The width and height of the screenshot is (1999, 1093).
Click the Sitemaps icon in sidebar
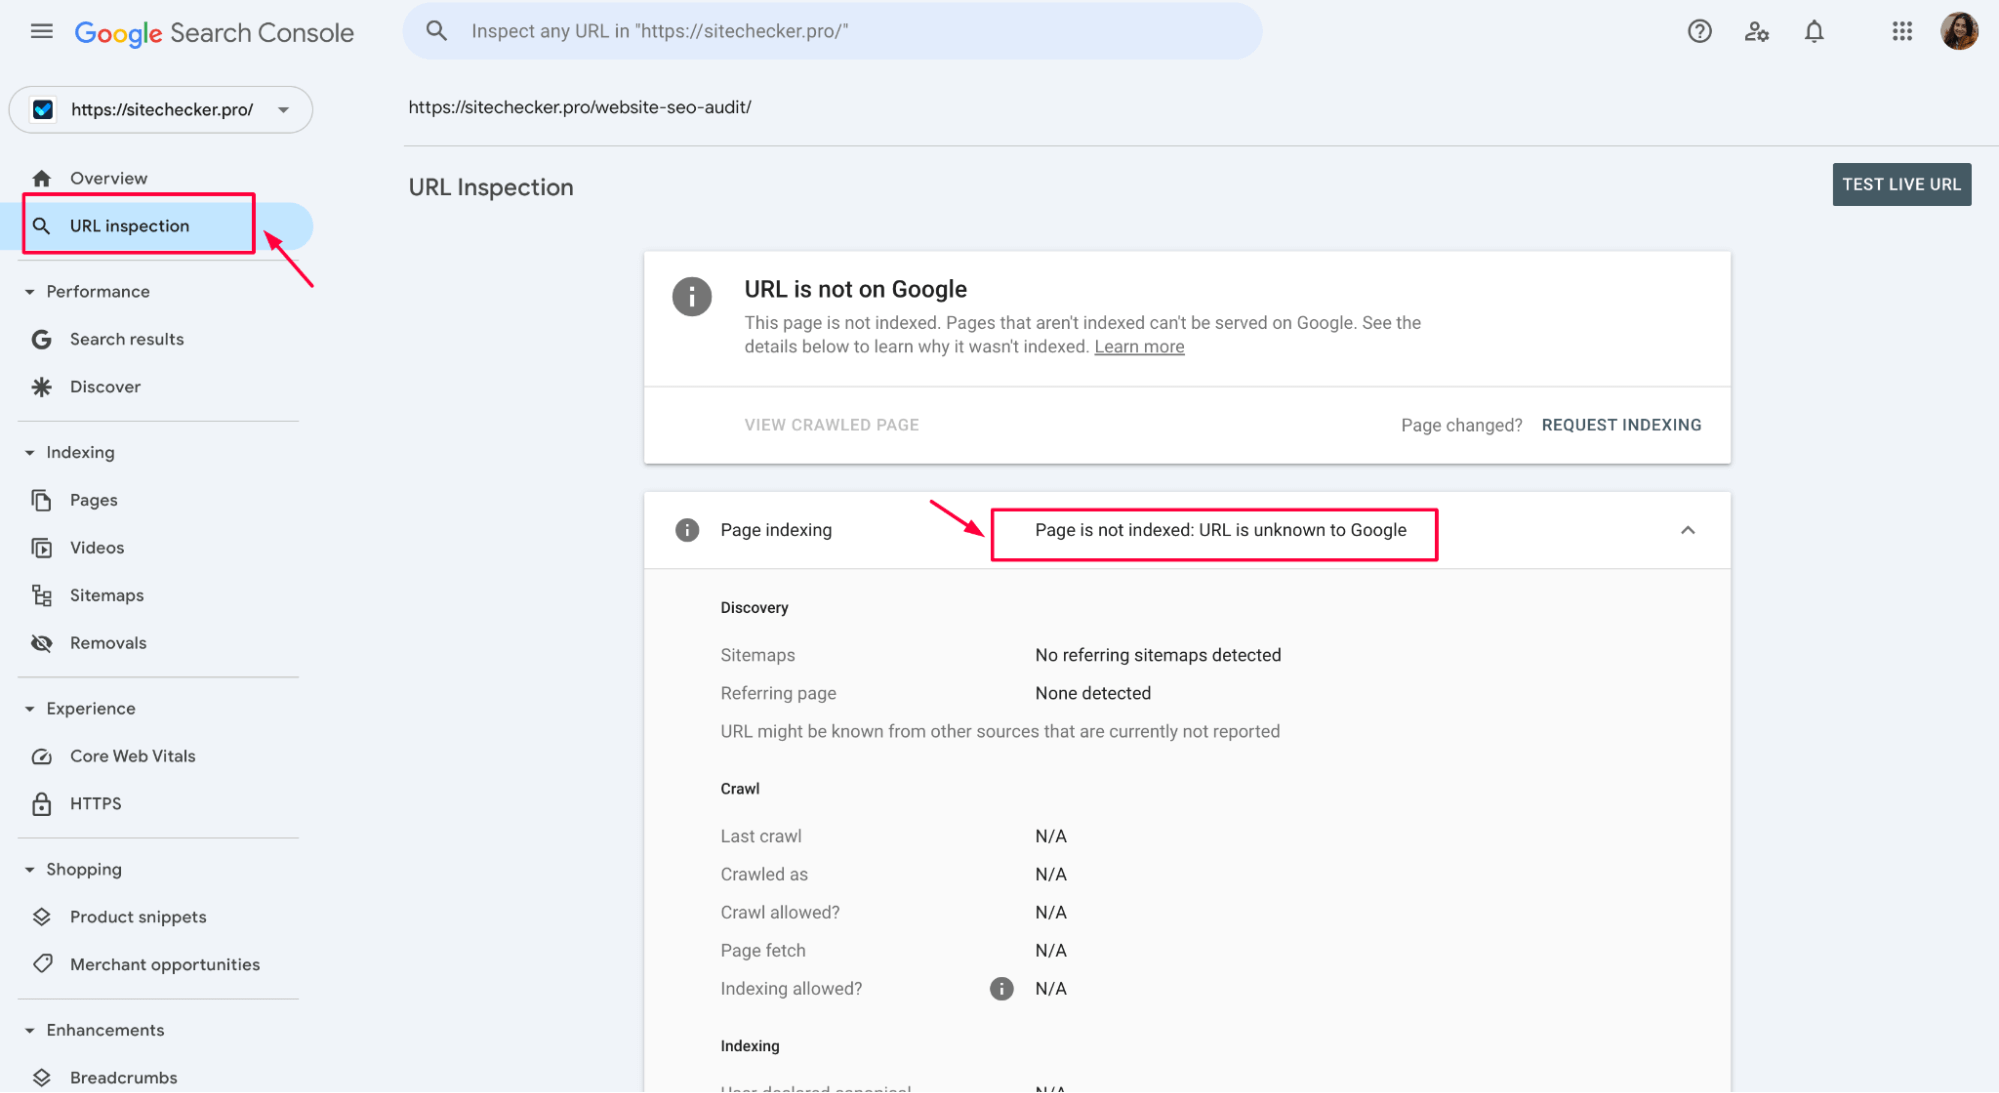click(41, 596)
